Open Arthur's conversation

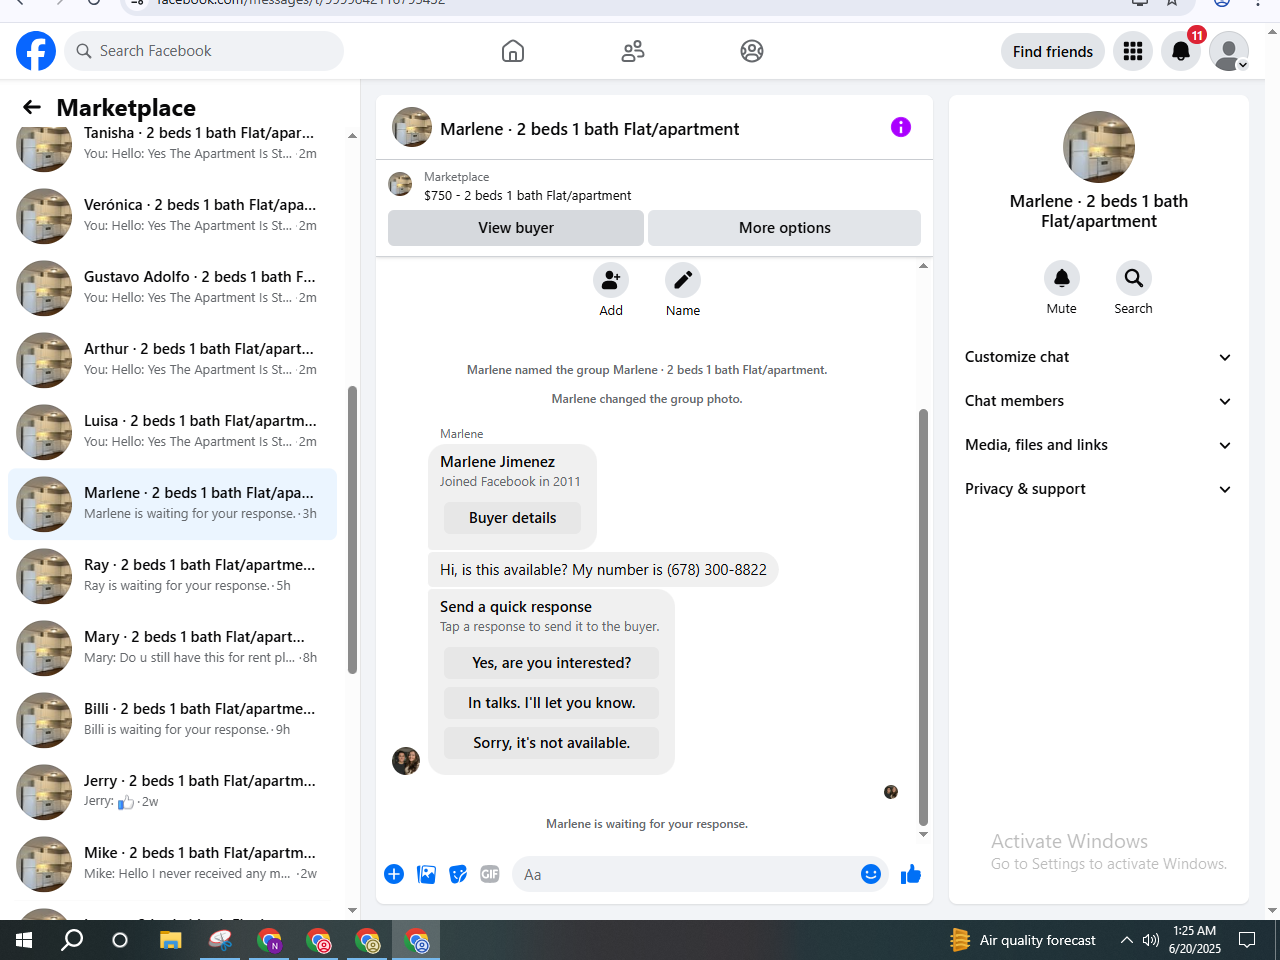tap(172, 360)
